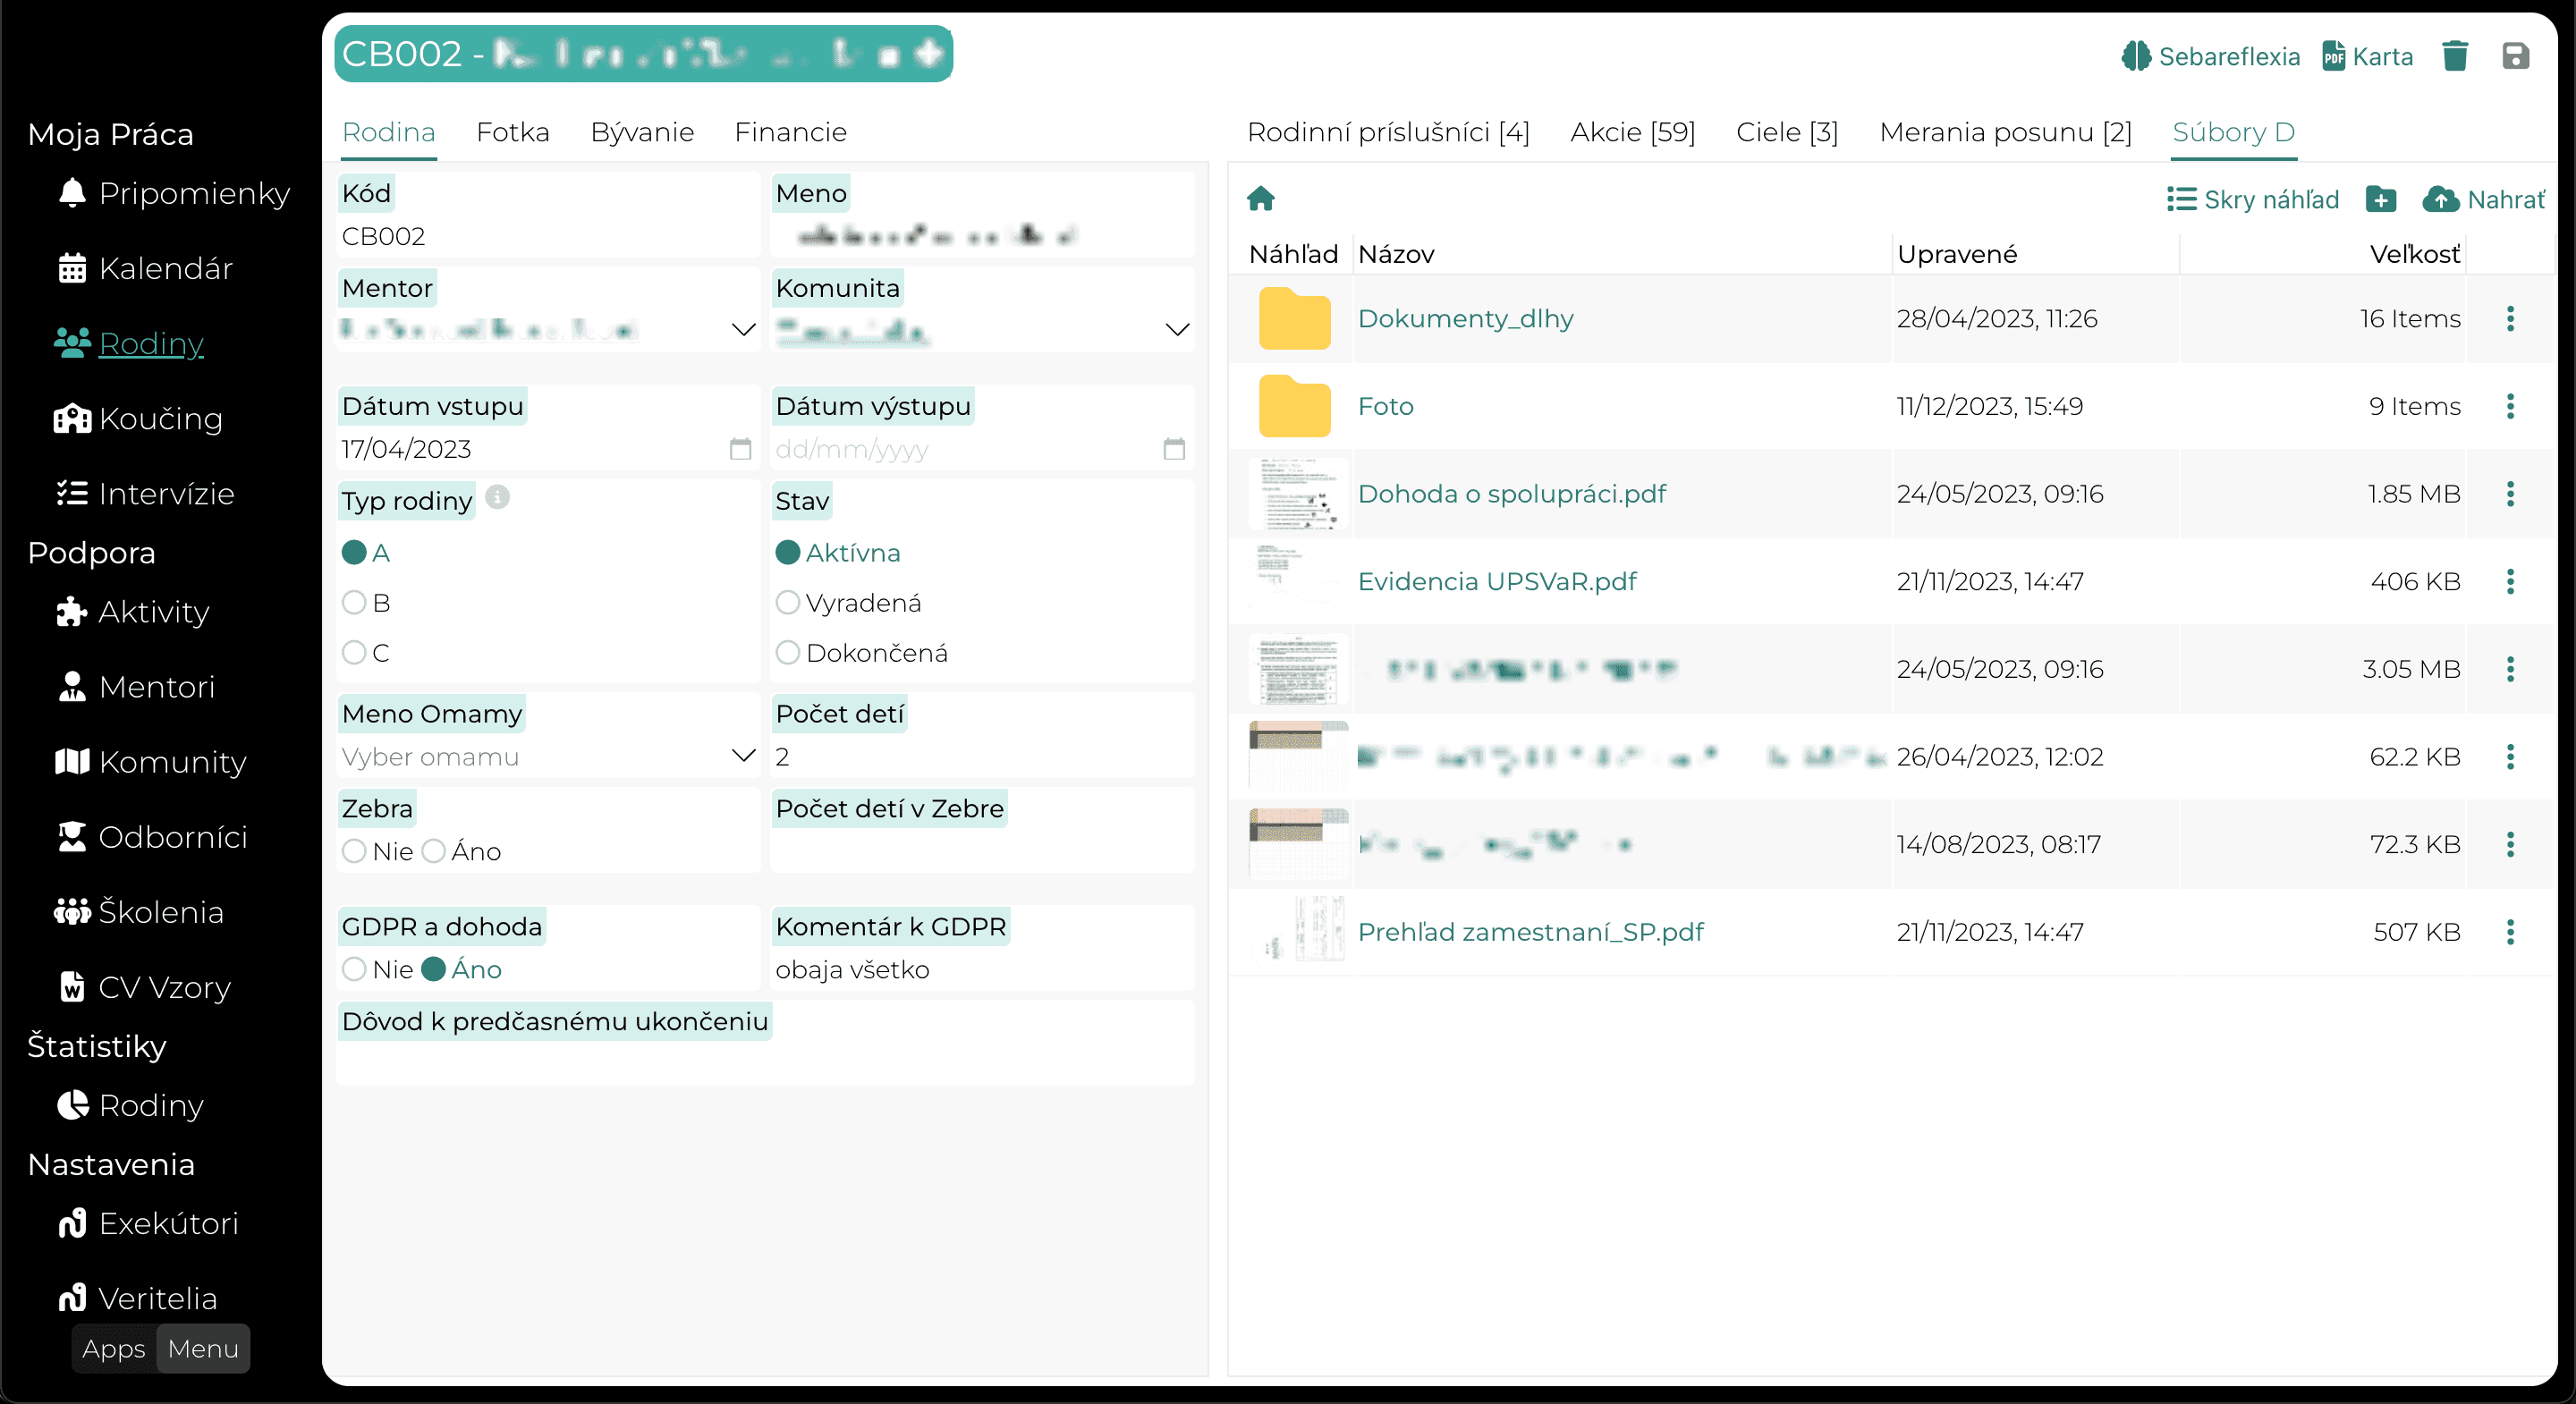
Task: Open options menu for Prehľad zamestnaní_SP.pdf
Action: (2510, 932)
